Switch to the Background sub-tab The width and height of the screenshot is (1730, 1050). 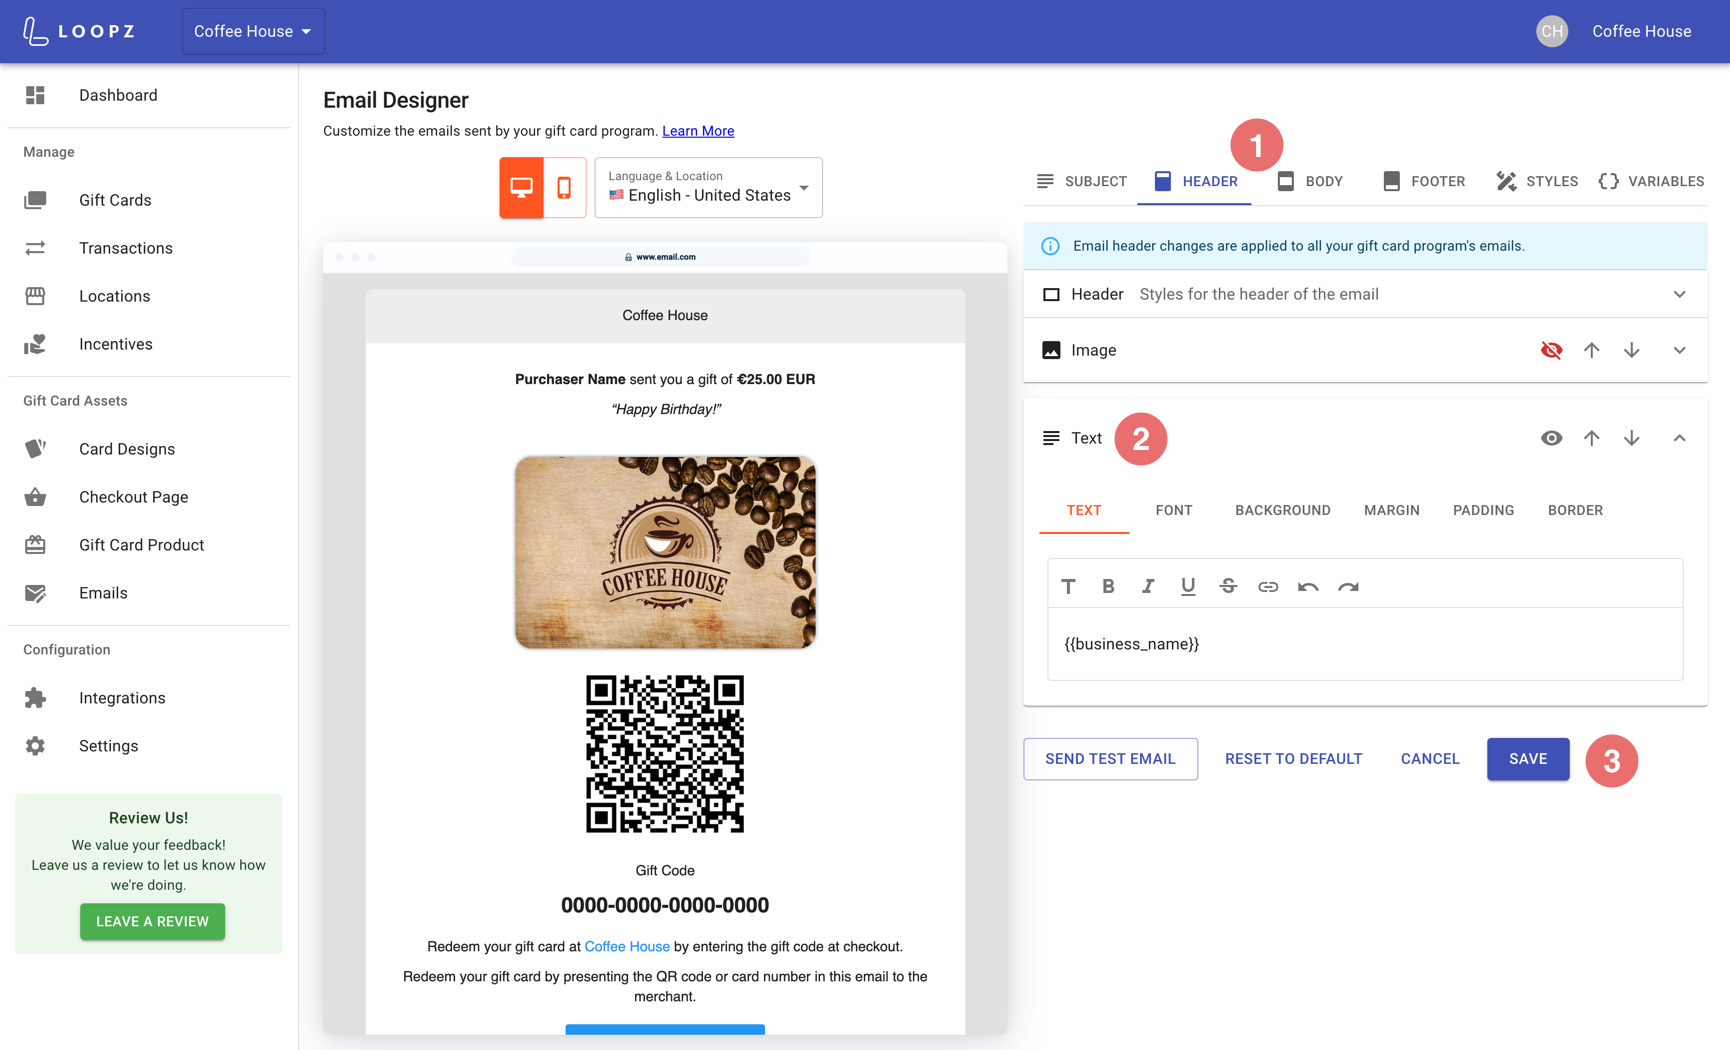coord(1283,510)
